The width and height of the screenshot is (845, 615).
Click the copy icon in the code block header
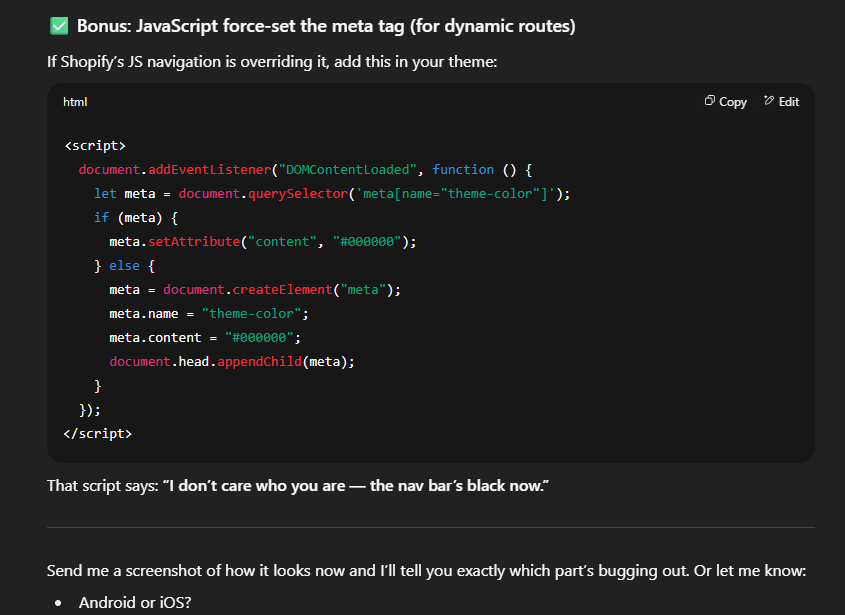(710, 101)
